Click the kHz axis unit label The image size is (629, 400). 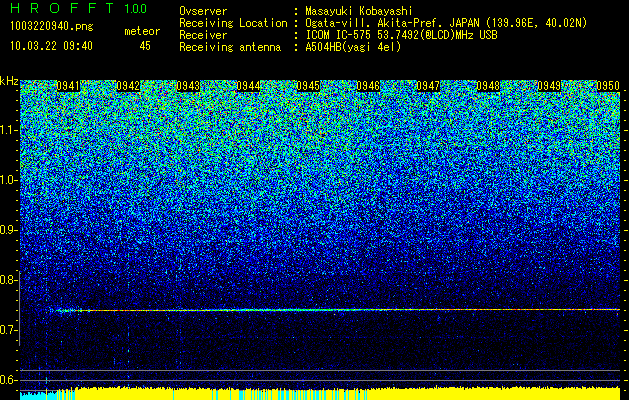[x=9, y=82]
